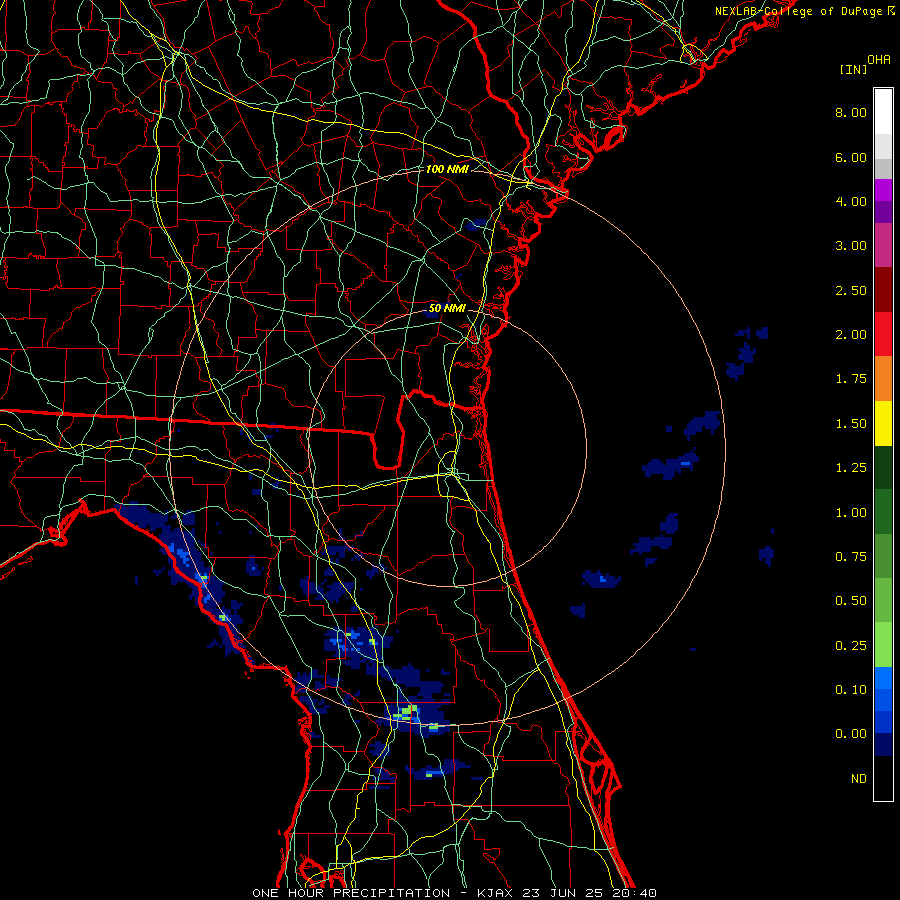This screenshot has width=900, height=900.
Task: Select the pink swatch in the color scale
Action: tap(883, 246)
